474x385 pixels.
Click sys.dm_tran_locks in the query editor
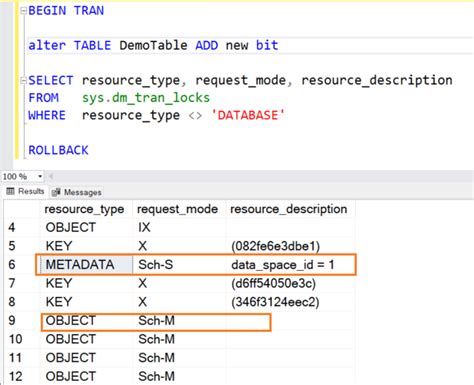pyautogui.click(x=146, y=98)
